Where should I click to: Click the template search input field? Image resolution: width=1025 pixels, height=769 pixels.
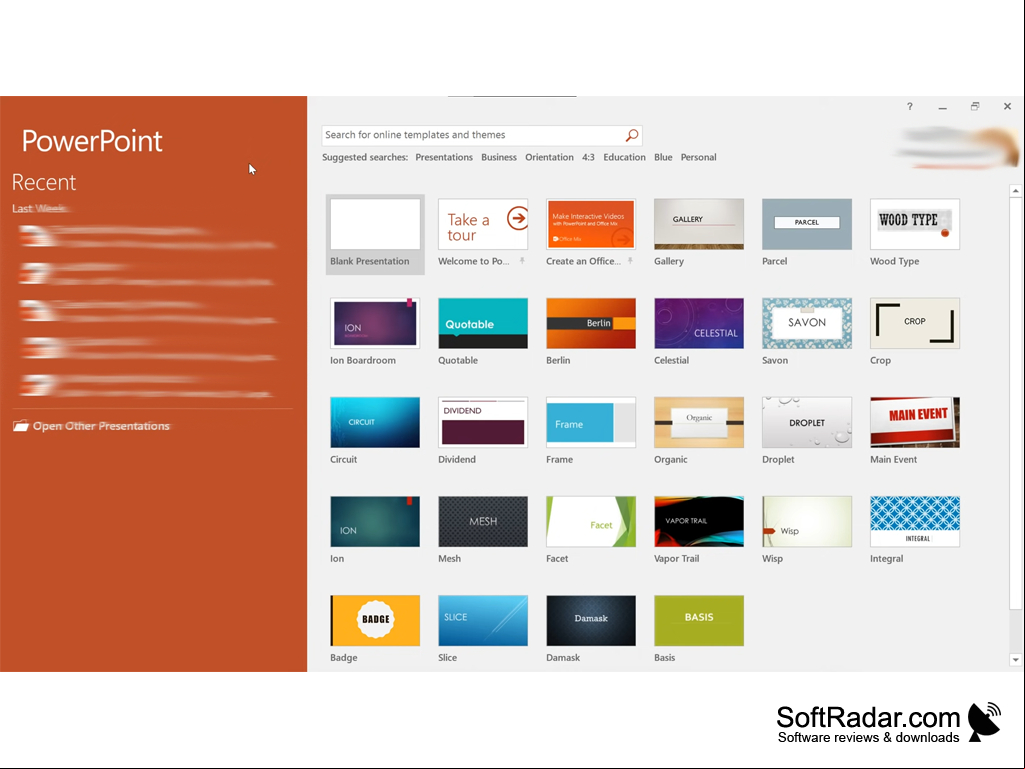pyautogui.click(x=482, y=135)
